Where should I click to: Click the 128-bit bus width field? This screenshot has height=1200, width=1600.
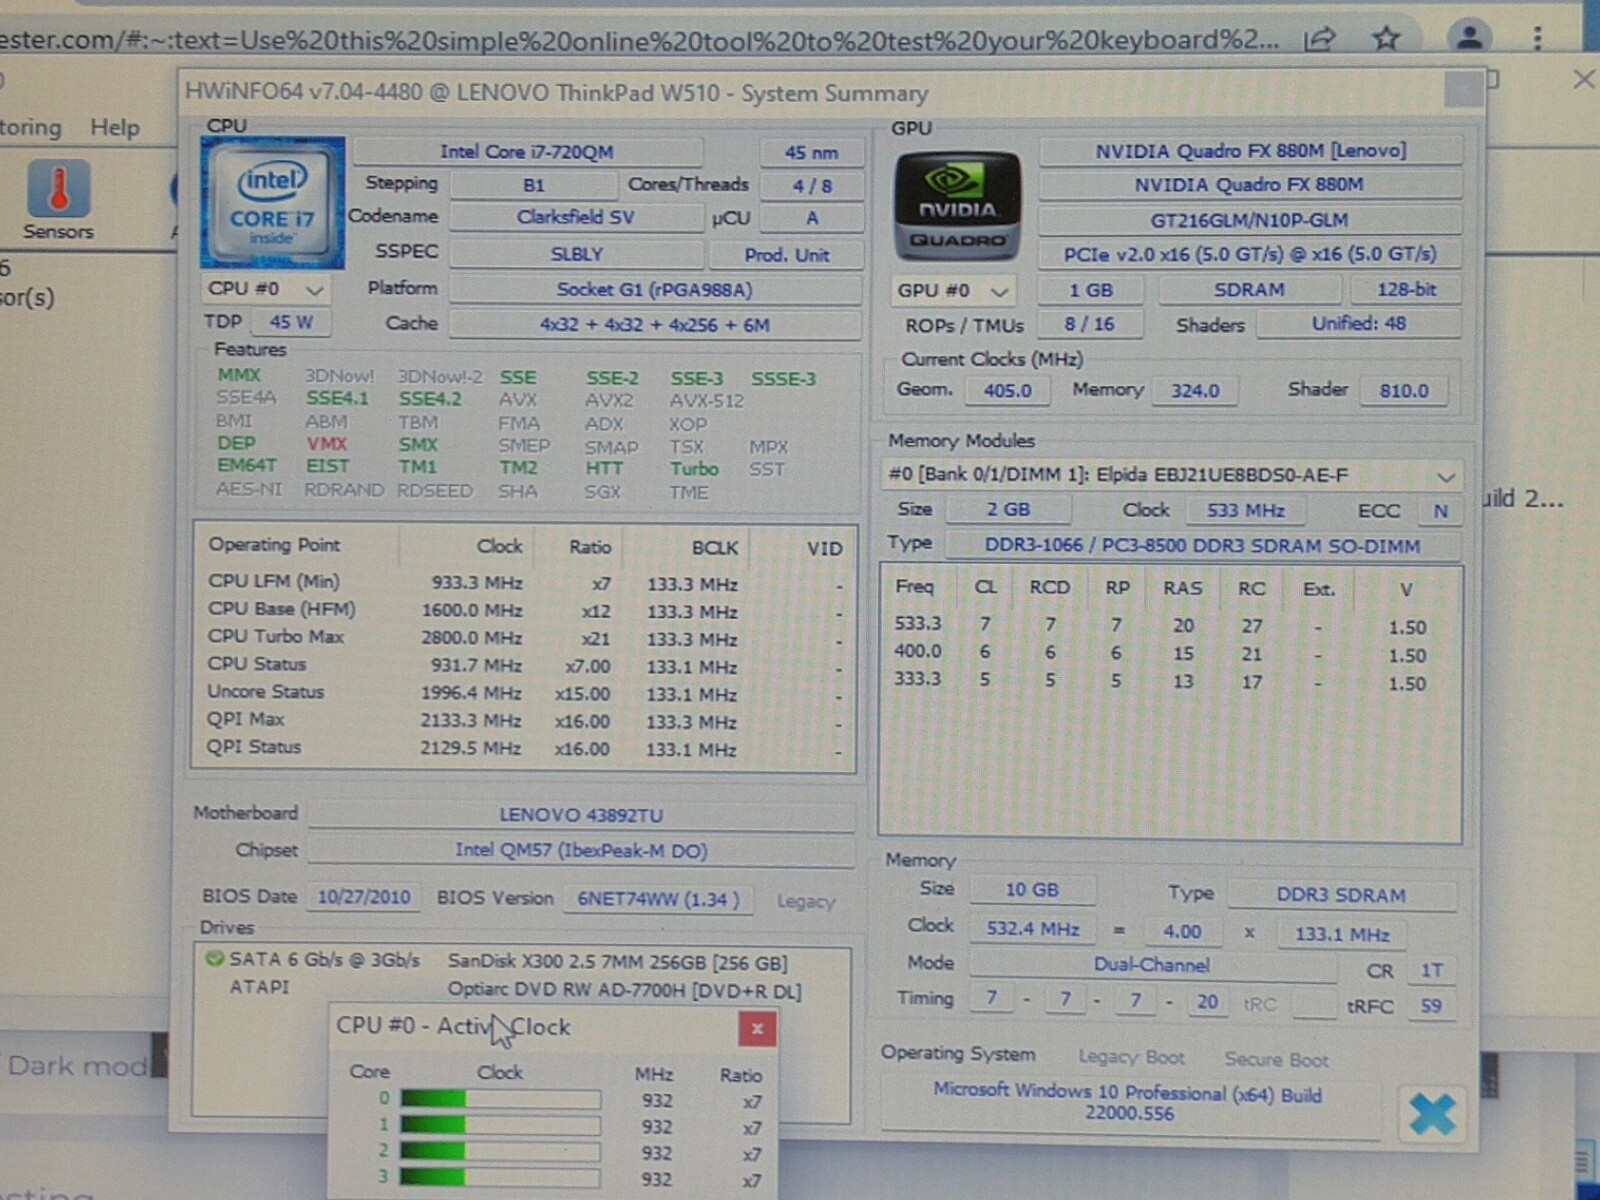(1406, 290)
